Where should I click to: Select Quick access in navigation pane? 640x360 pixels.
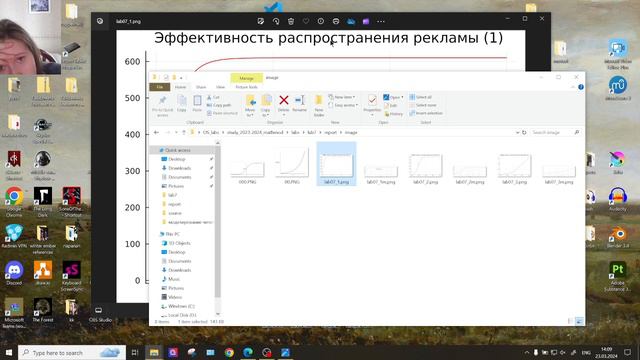click(178, 150)
